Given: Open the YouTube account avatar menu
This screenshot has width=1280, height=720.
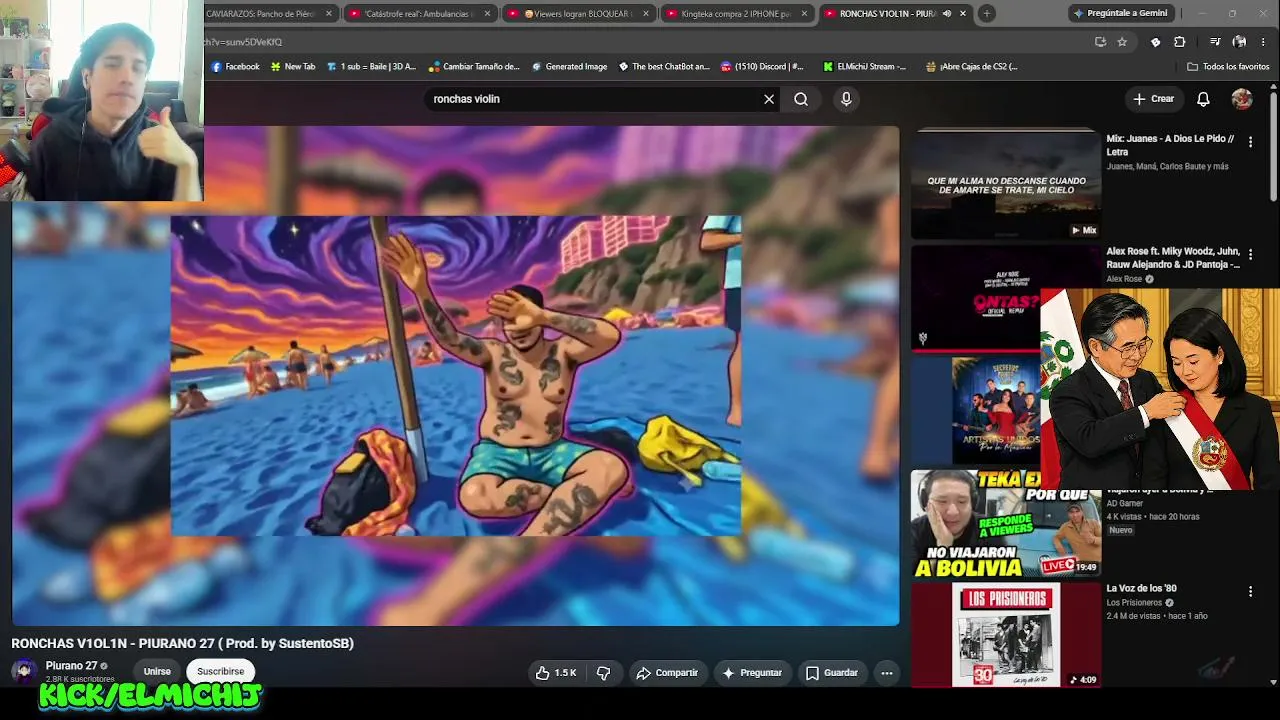Looking at the screenshot, I should [1242, 99].
